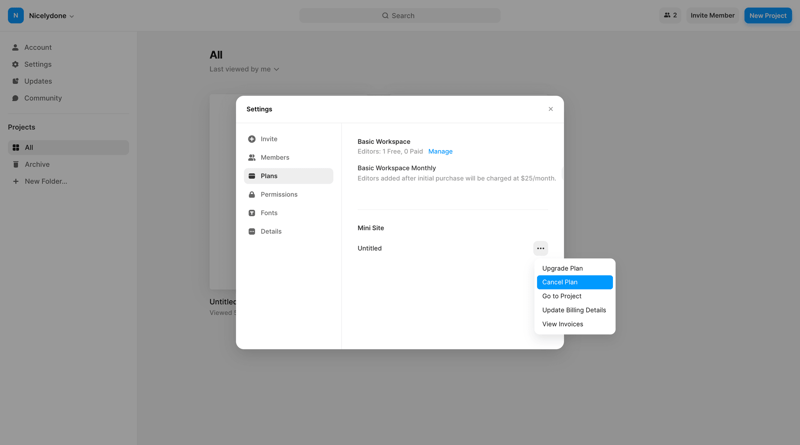Select the Plans tab in Settings
The image size is (800, 445).
288,176
